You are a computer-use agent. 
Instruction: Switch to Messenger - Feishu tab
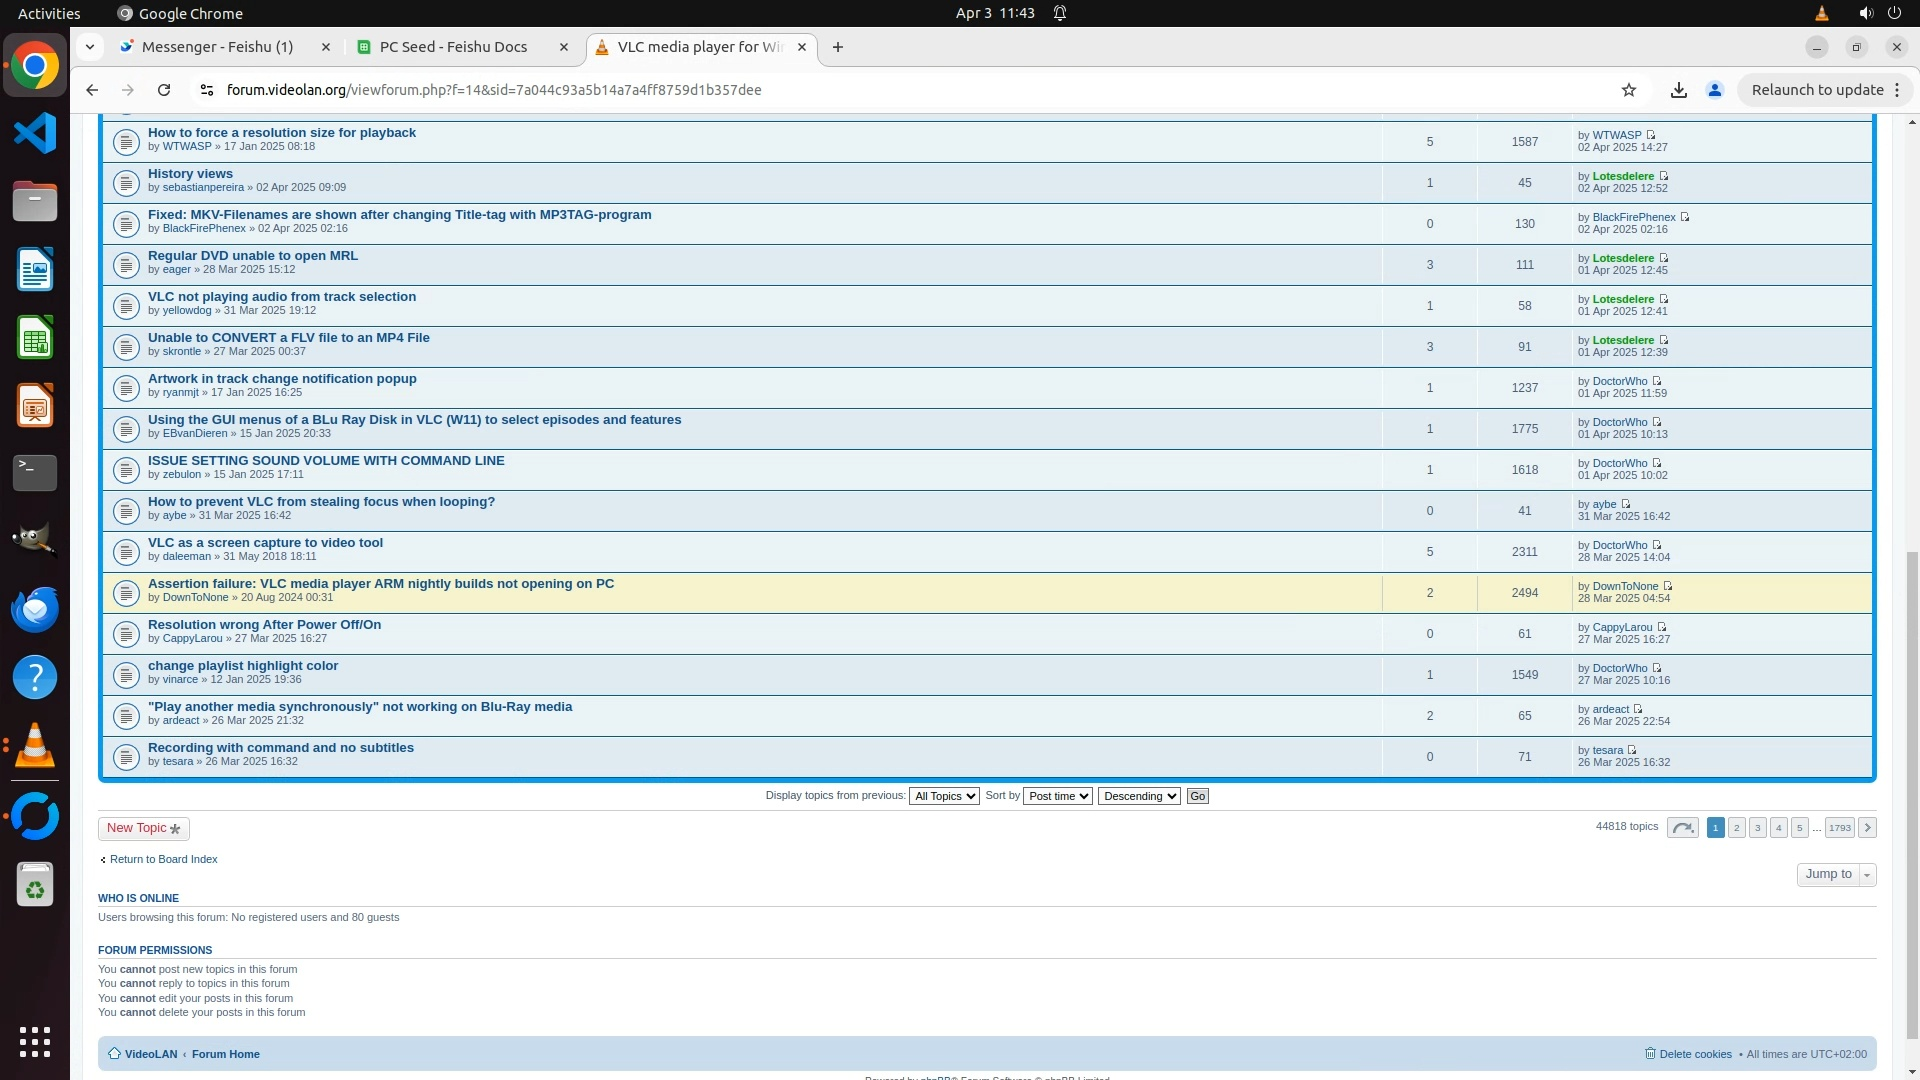(x=217, y=47)
